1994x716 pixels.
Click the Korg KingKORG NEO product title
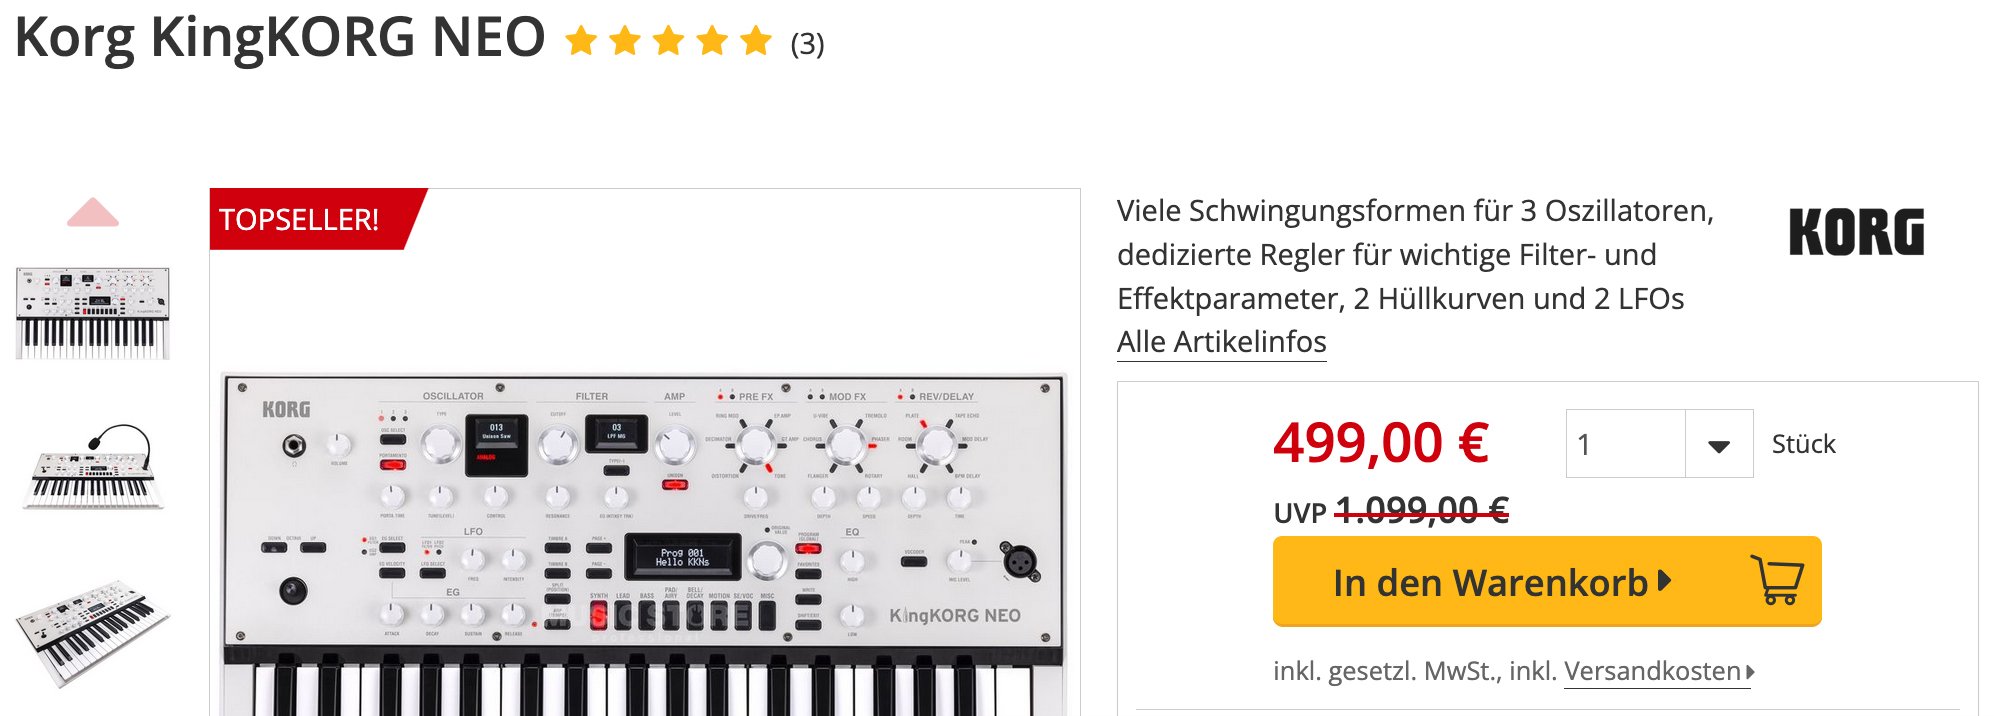click(280, 38)
